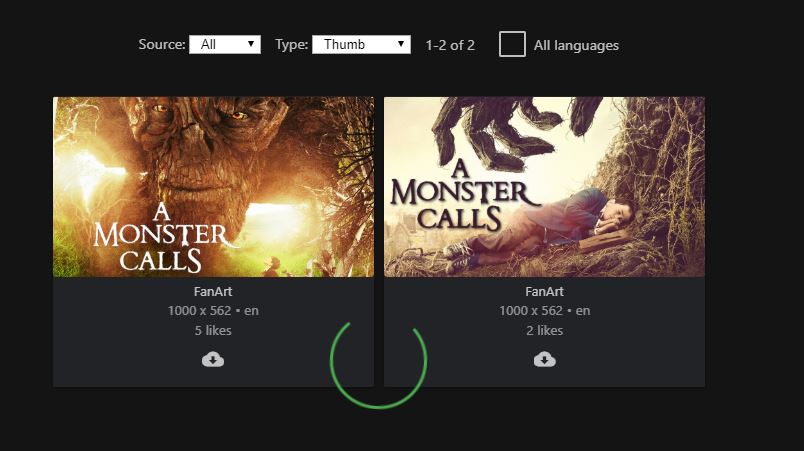Click '1000 x 562 • en' on the 5 likes card
This screenshot has width=804, height=451.
coord(213,311)
